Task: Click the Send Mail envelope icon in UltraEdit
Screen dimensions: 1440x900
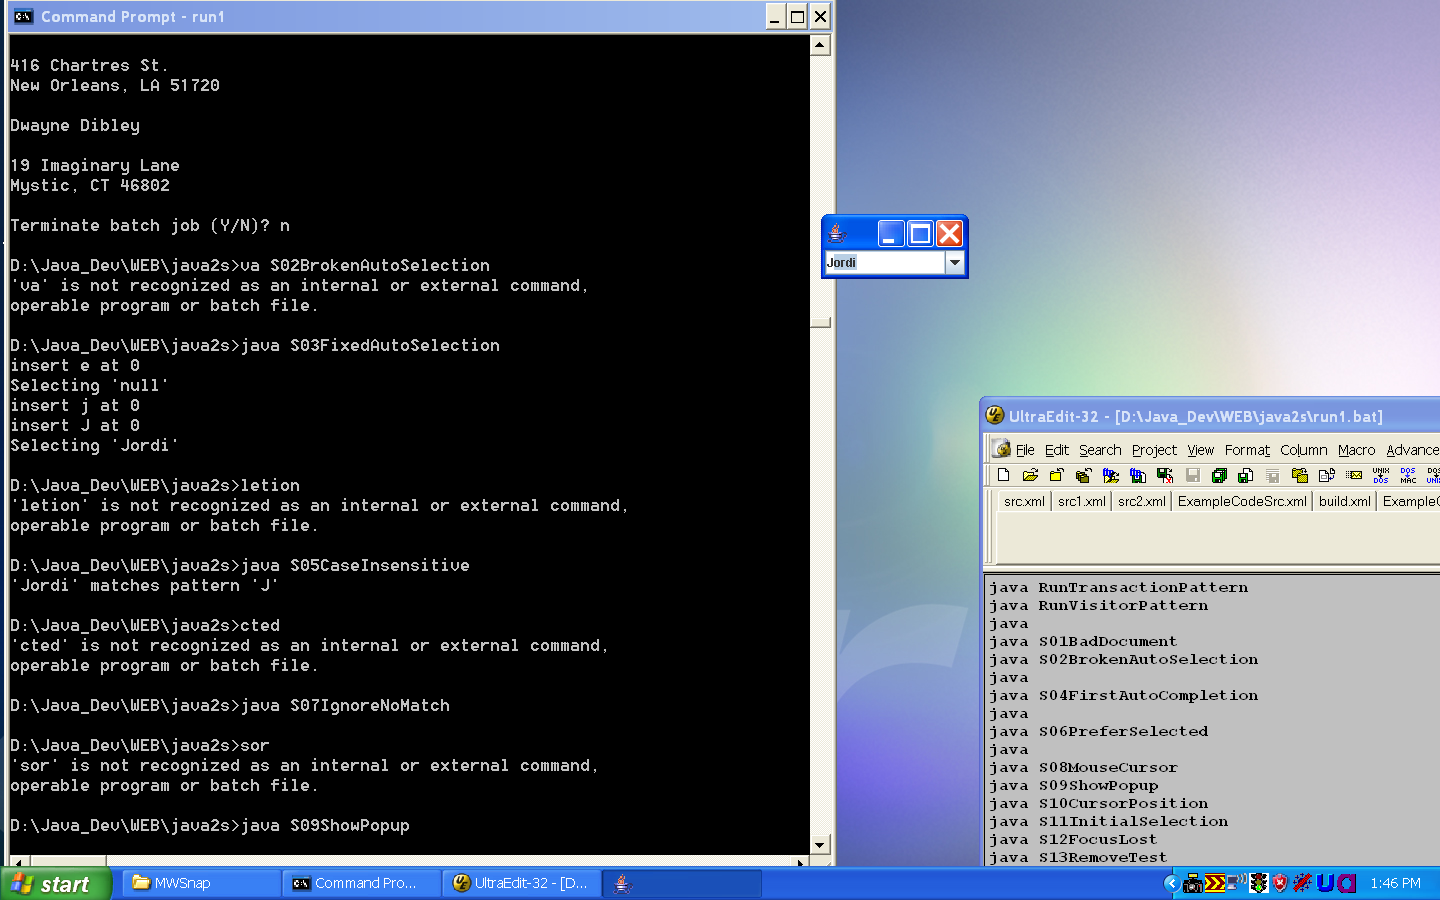Action: pos(1354,475)
